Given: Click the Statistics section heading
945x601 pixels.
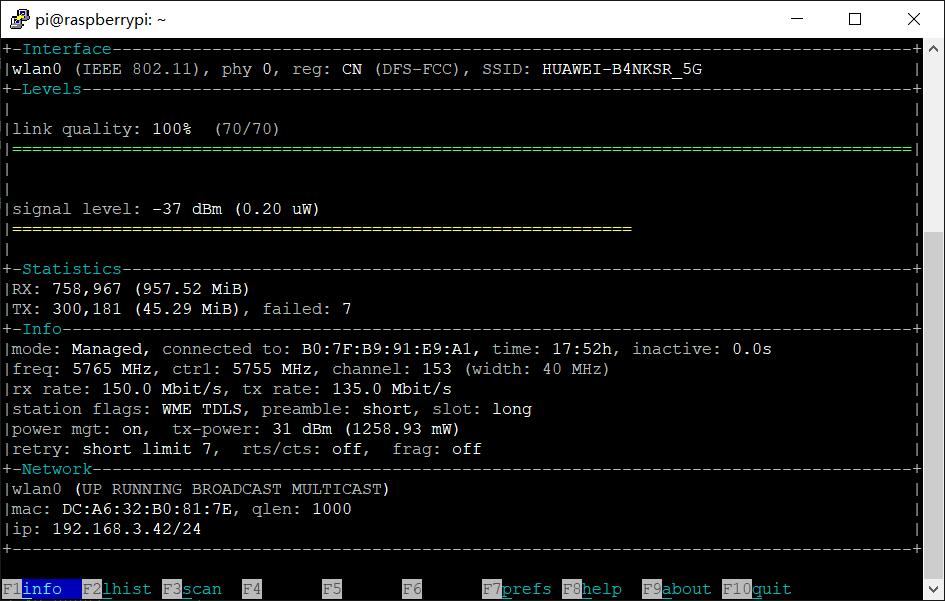Looking at the screenshot, I should coord(72,269).
